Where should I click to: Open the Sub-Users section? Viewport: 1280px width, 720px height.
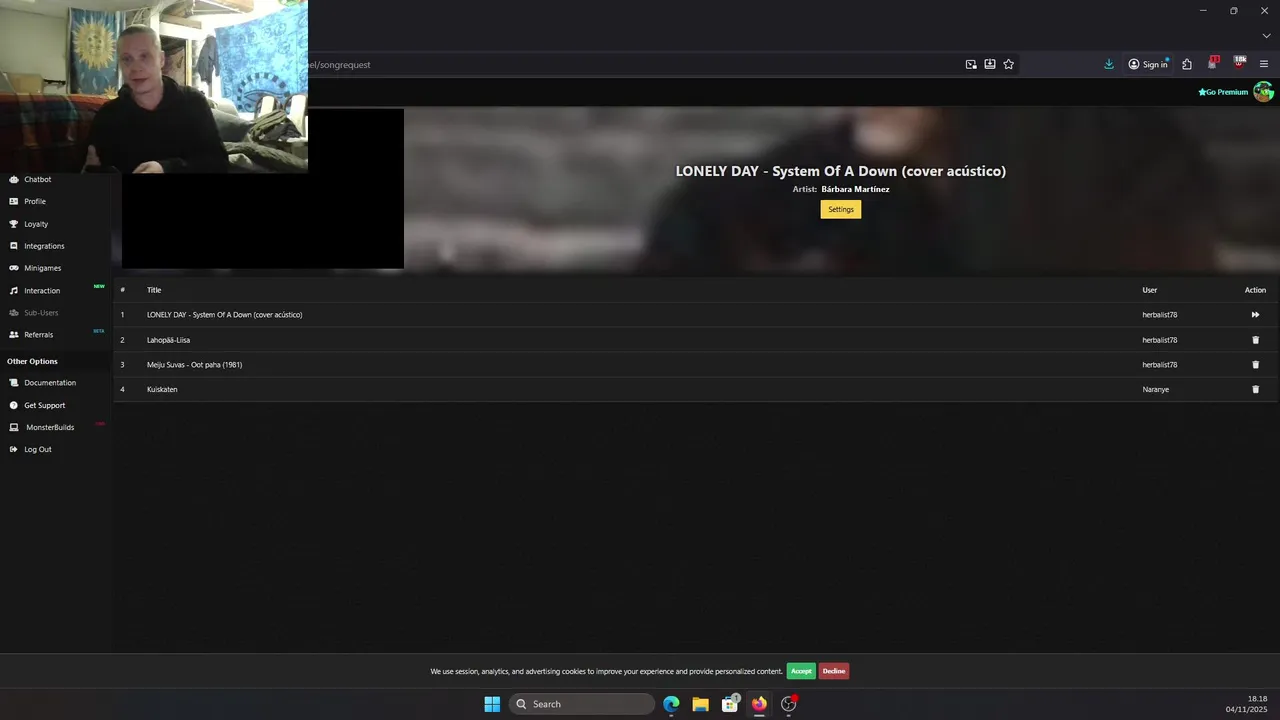point(41,313)
